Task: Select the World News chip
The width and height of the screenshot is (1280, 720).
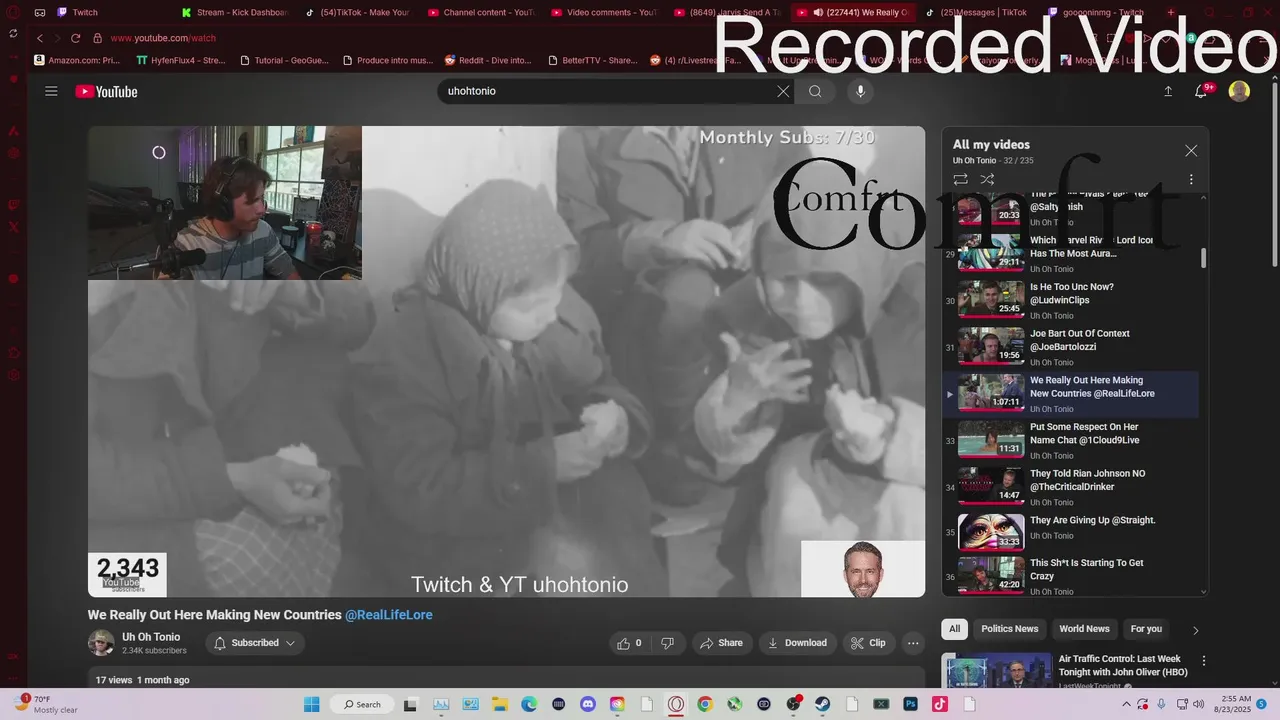Action: 1084,629
